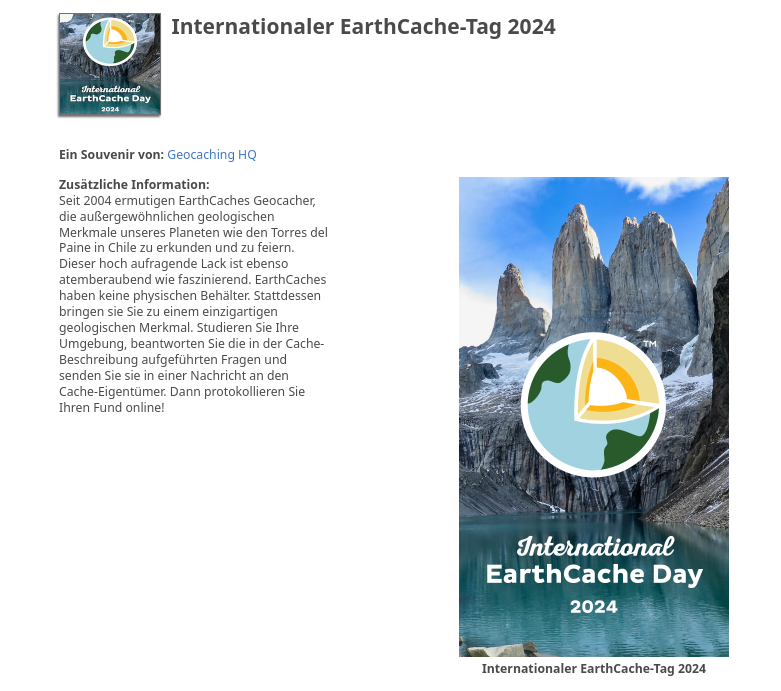Screen dimensions: 781x691
Task: Click the text 'Ihren Fund online!'
Action: click(x=112, y=408)
